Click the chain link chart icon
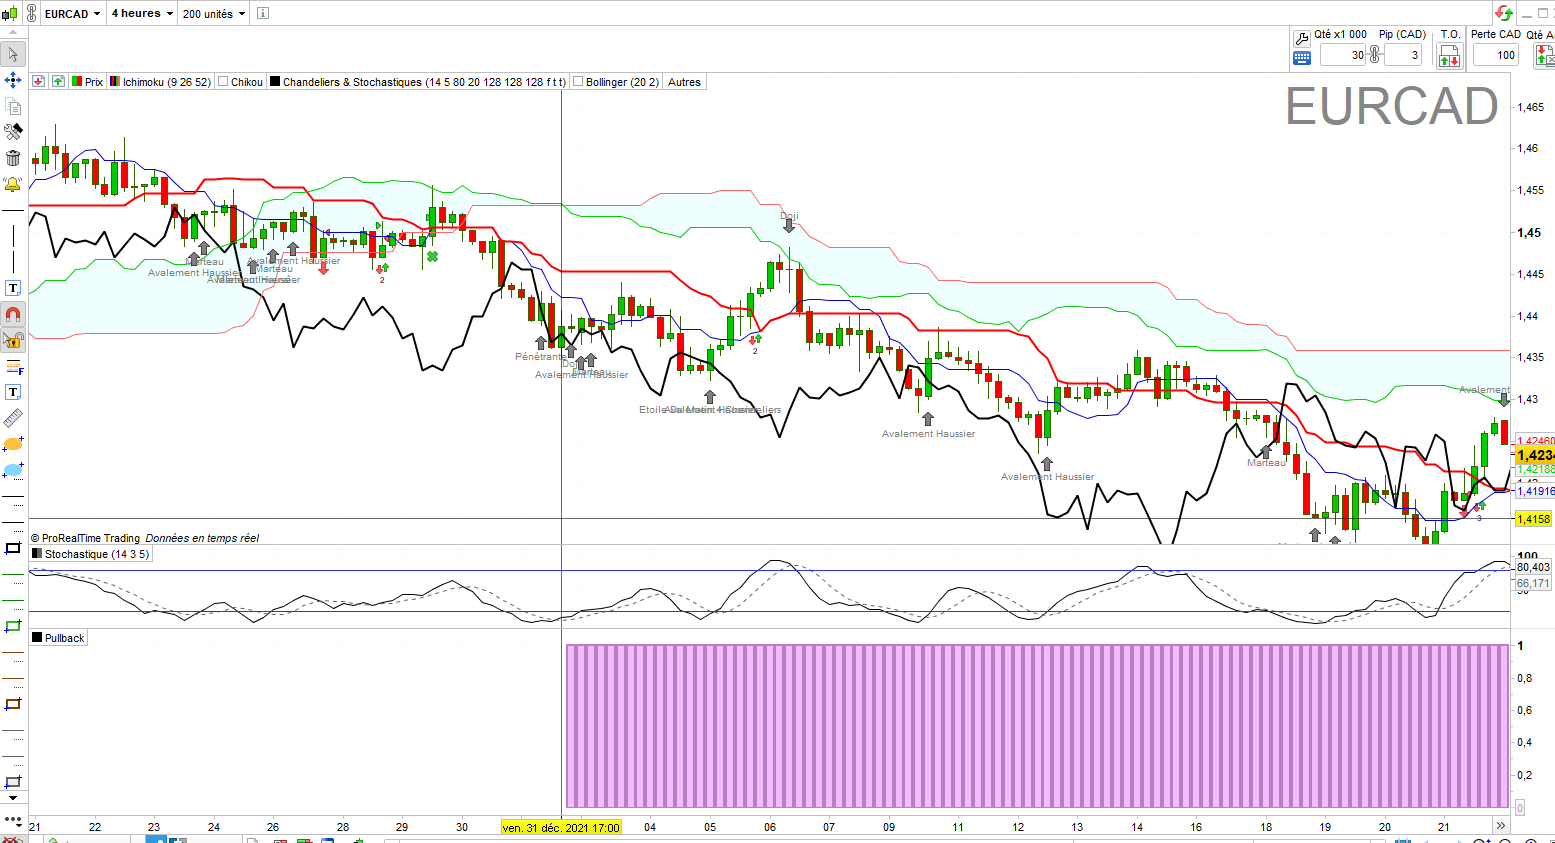 pos(30,13)
